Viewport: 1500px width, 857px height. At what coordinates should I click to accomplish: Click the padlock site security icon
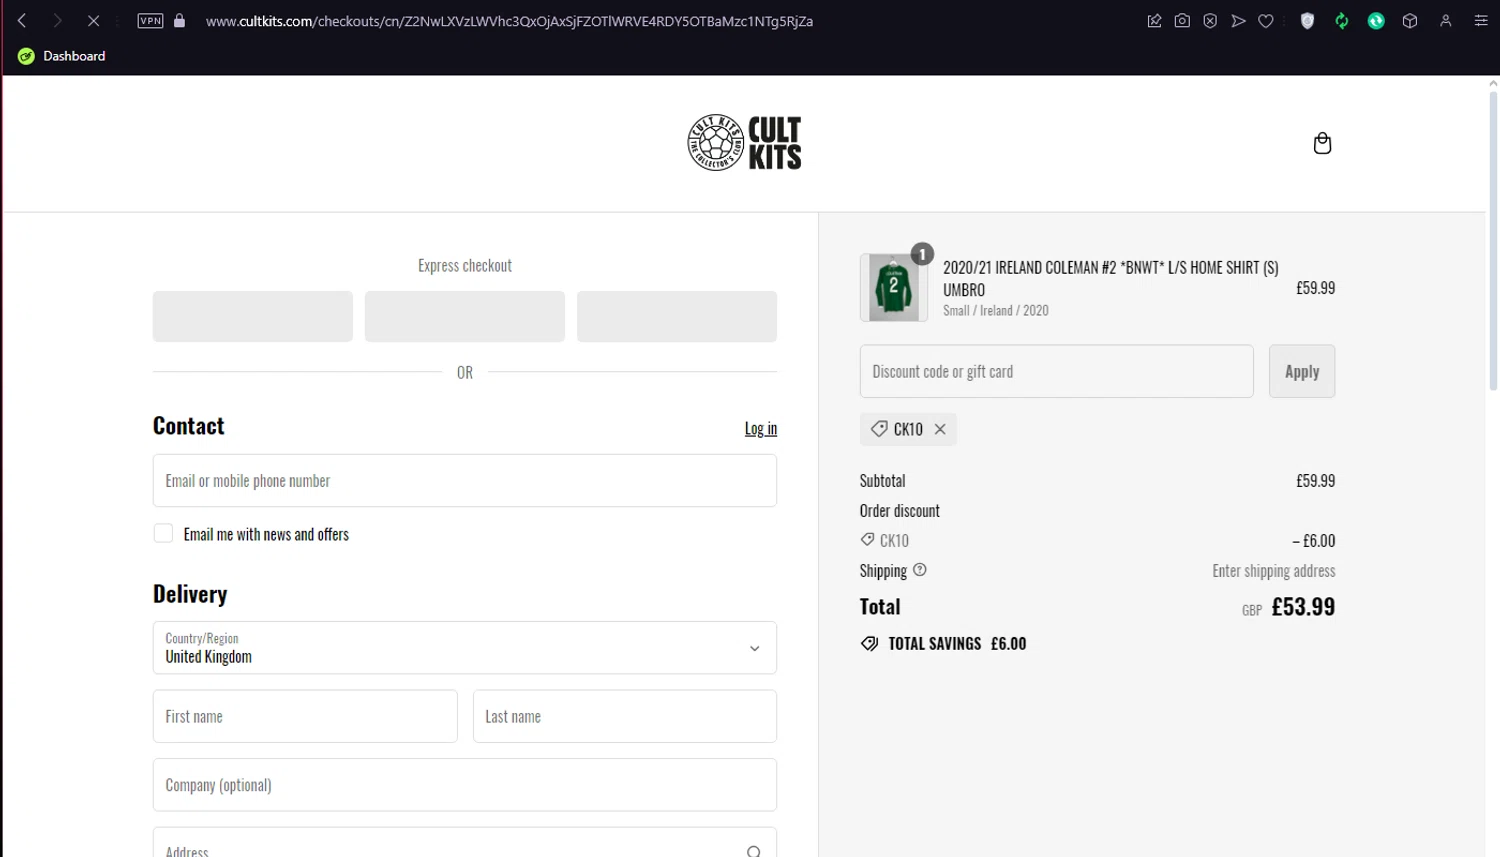click(180, 20)
